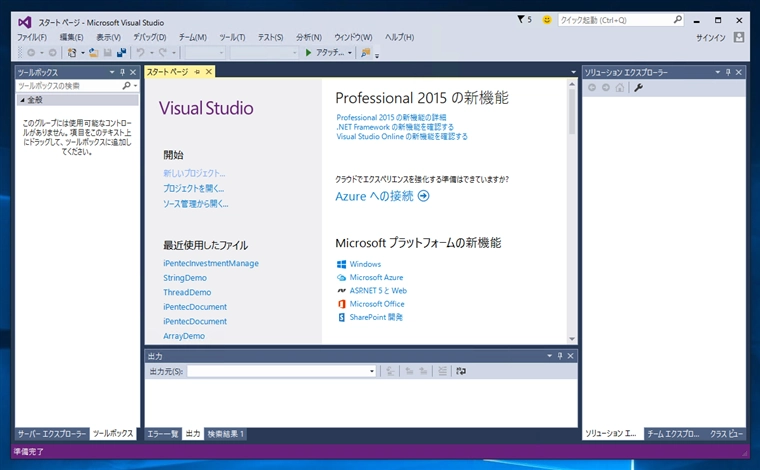Switch to the チーム エクスプローラー tab
760x470 pixels.
[x=673, y=434]
